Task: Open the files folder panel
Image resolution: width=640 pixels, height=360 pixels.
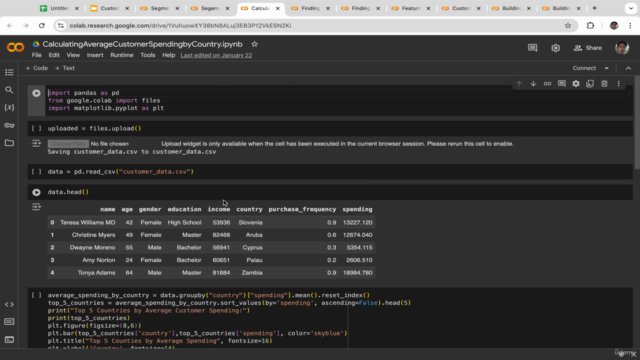Action: coord(9,143)
